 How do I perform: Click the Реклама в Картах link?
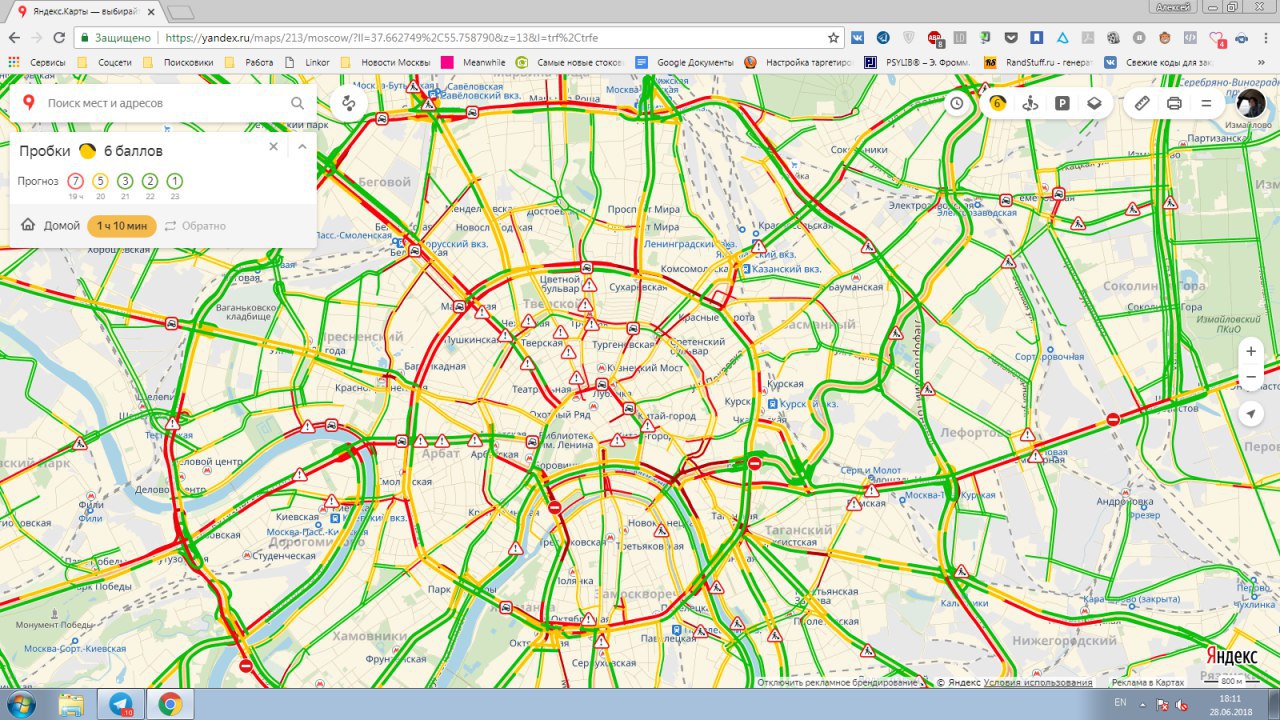click(x=1148, y=682)
